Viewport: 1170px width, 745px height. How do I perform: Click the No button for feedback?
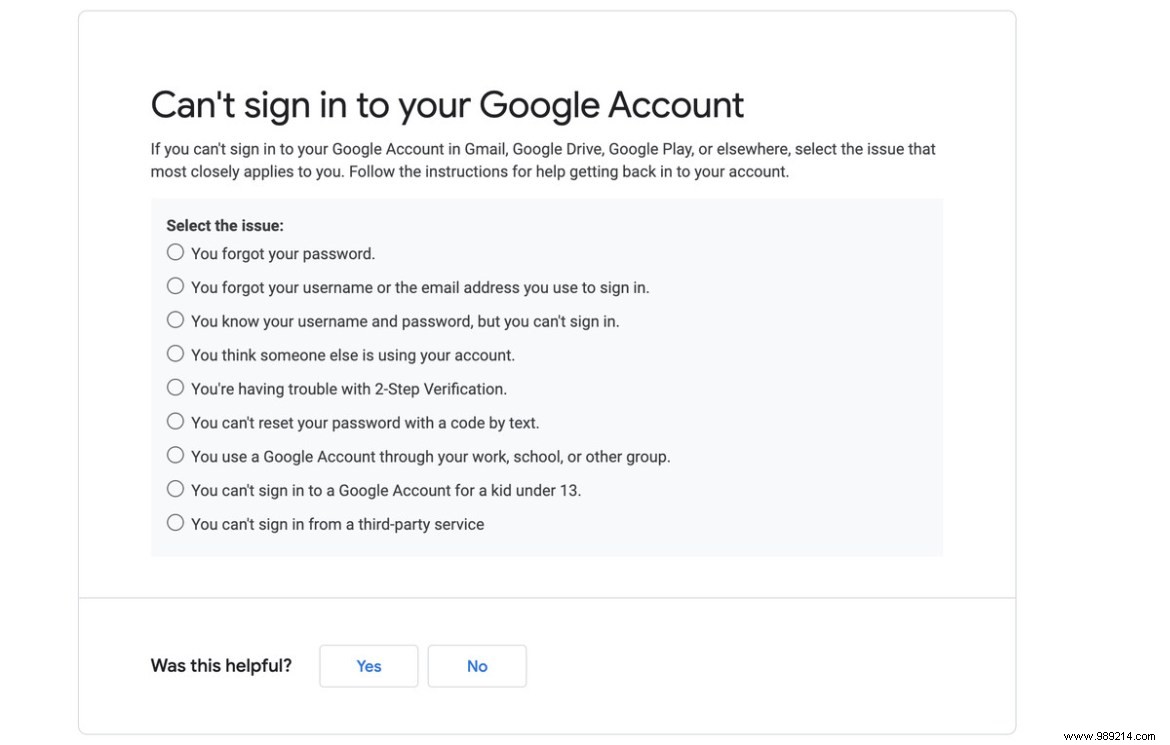click(x=477, y=666)
